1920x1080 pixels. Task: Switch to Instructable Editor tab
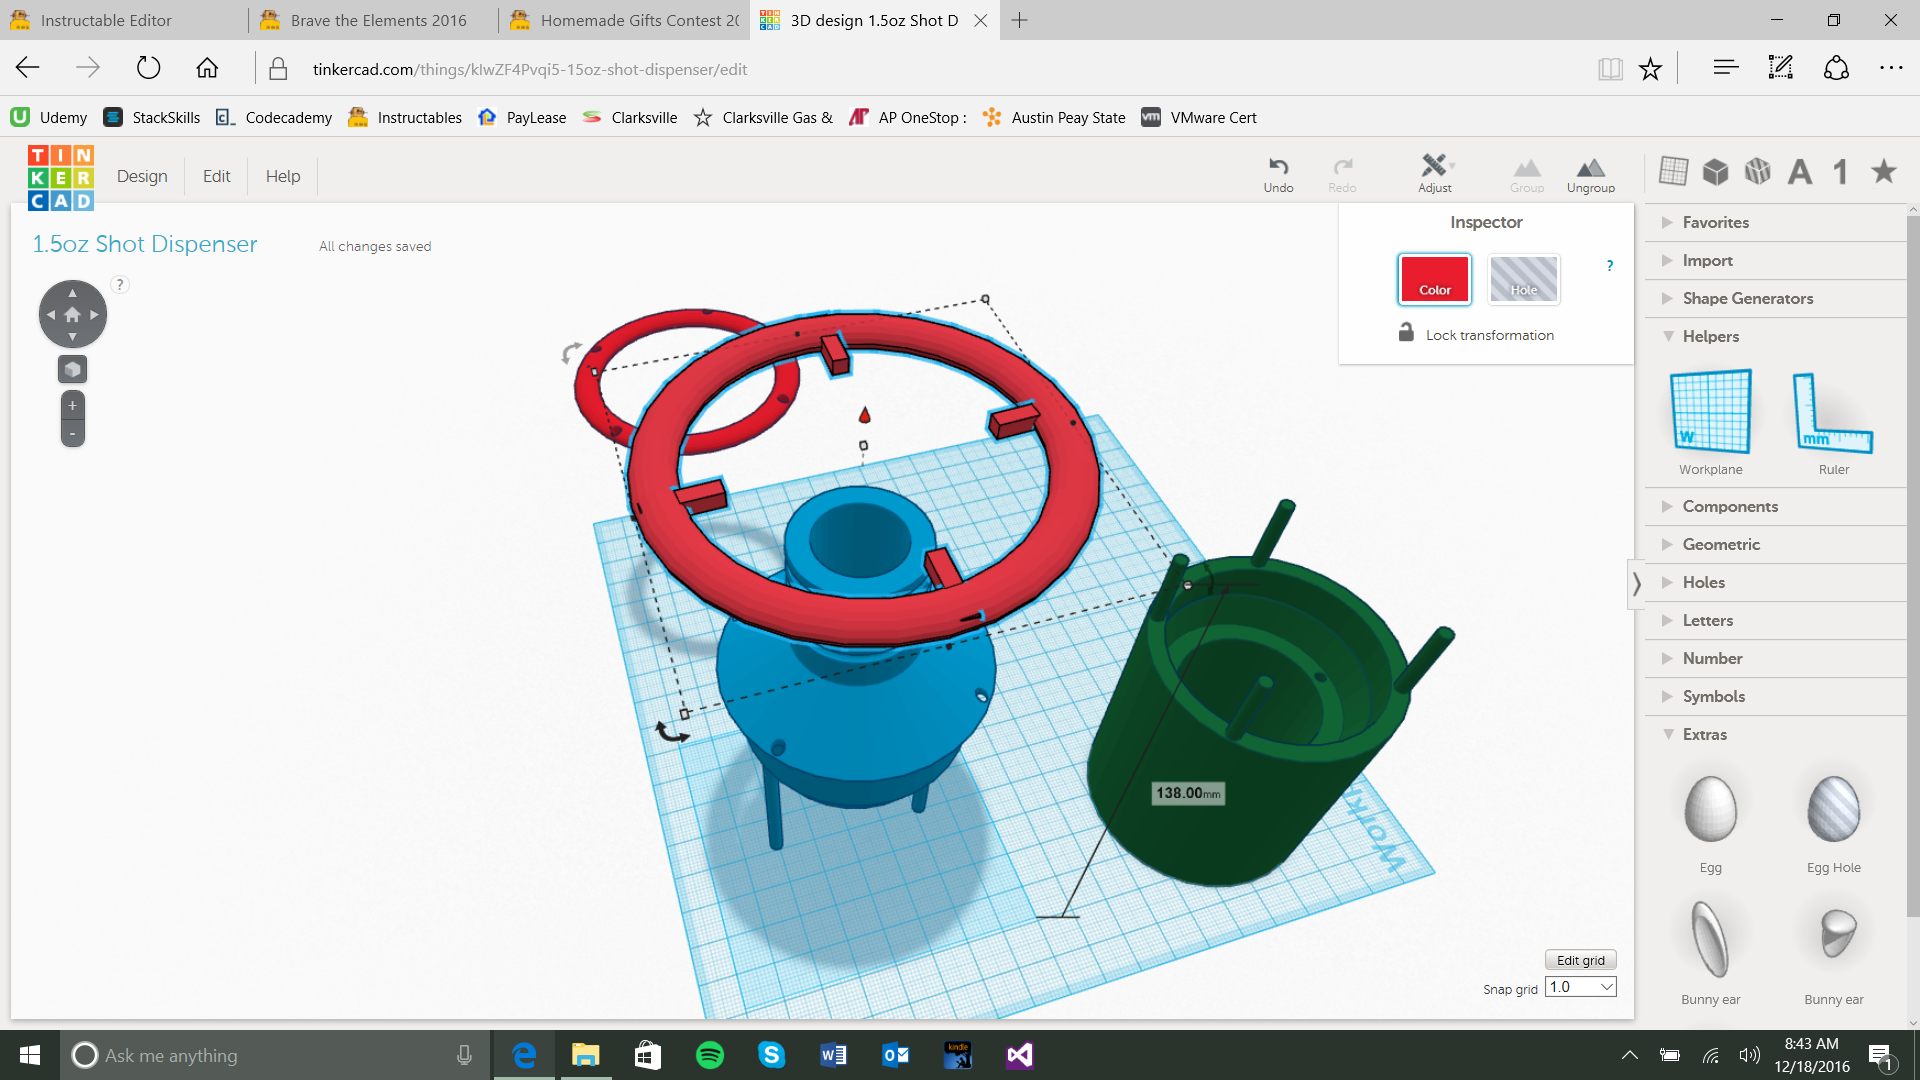(x=122, y=20)
